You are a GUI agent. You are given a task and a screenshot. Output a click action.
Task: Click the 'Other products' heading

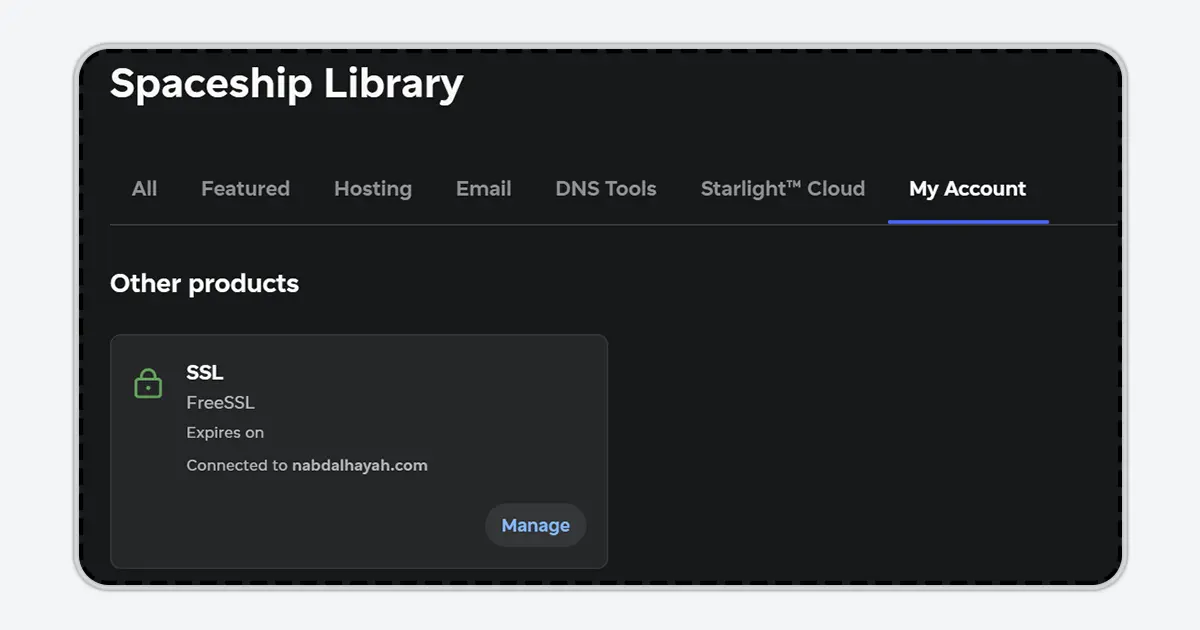(x=204, y=284)
